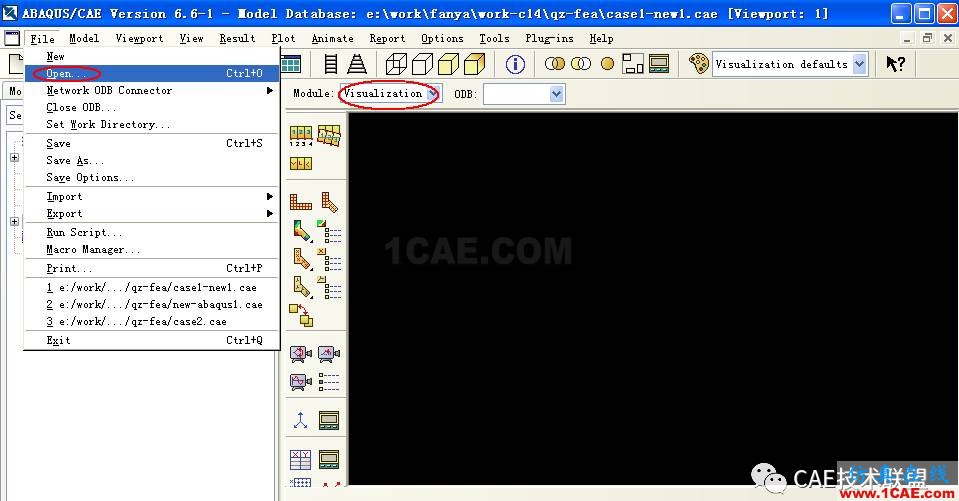Click the color code palette icon
The height and width of the screenshot is (501, 959).
698,64
